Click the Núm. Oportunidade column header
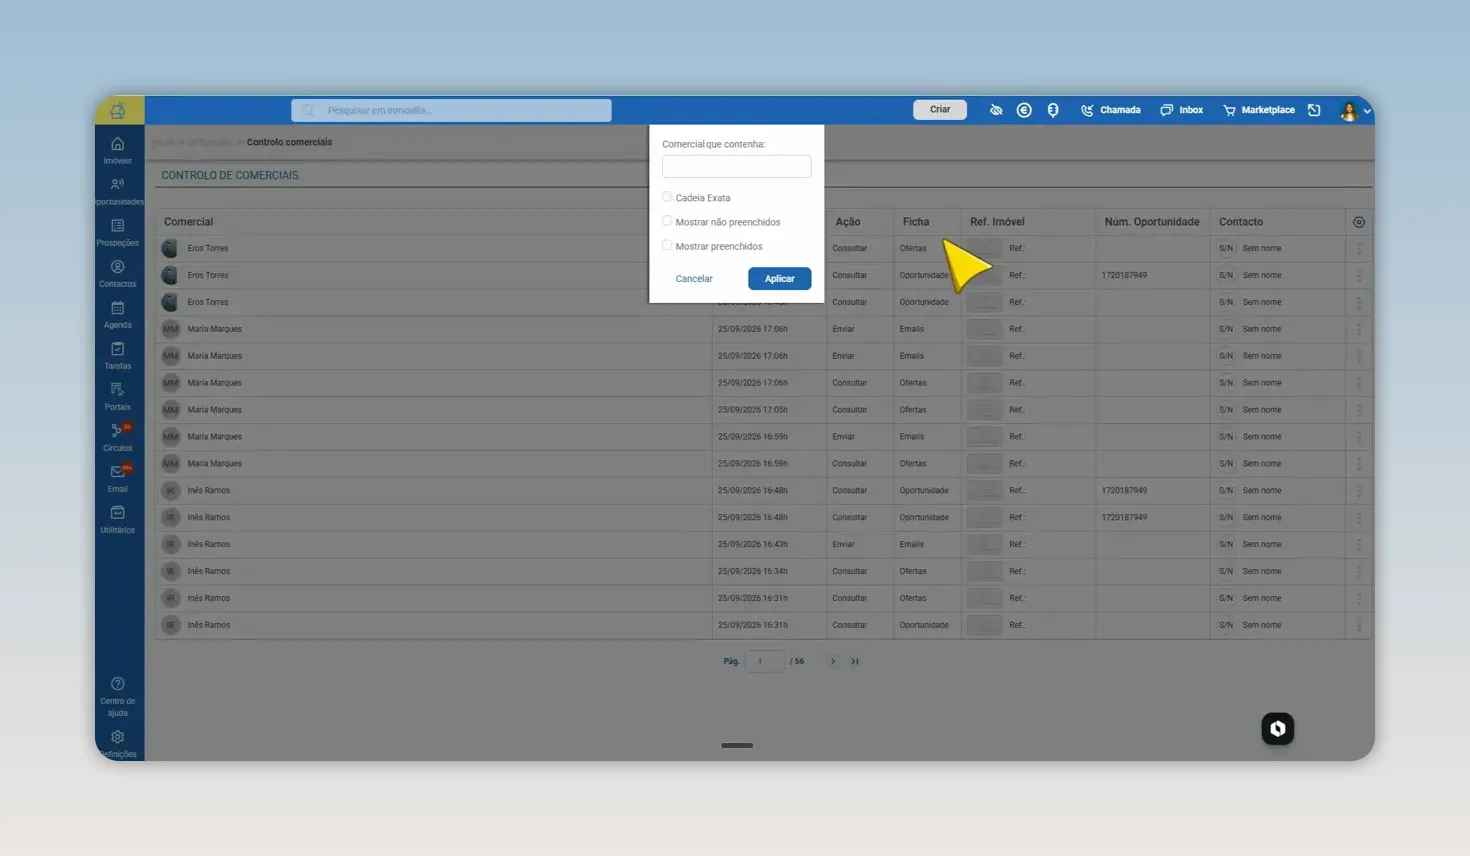 pos(1152,222)
